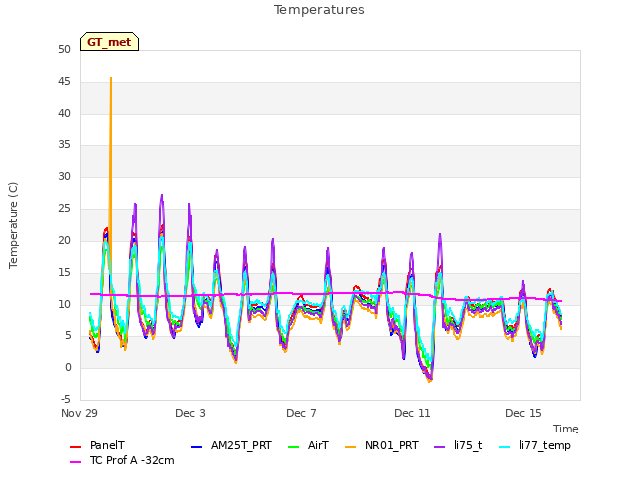640x480 pixels.
Task: Click the blue AM25T_PRT legend swatch
Action: click(x=196, y=447)
